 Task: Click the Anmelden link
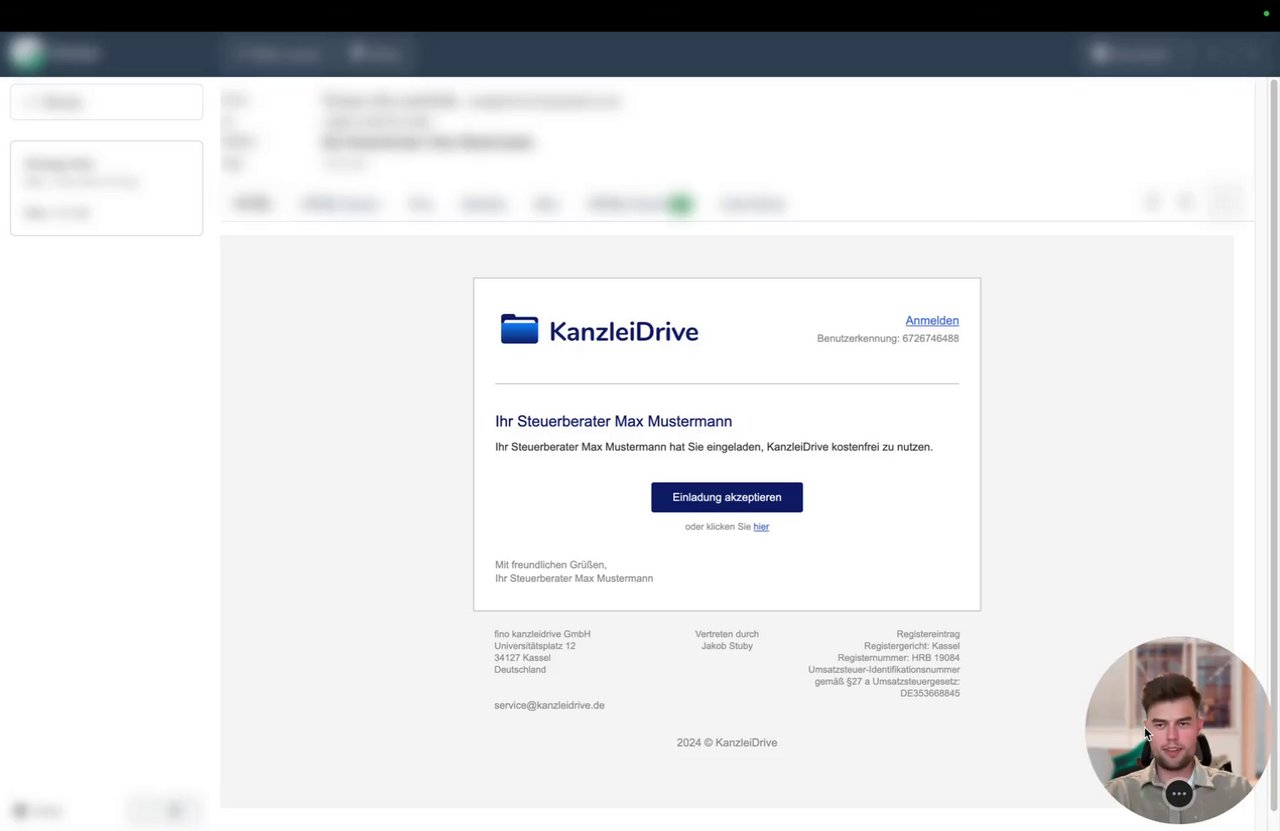point(932,321)
